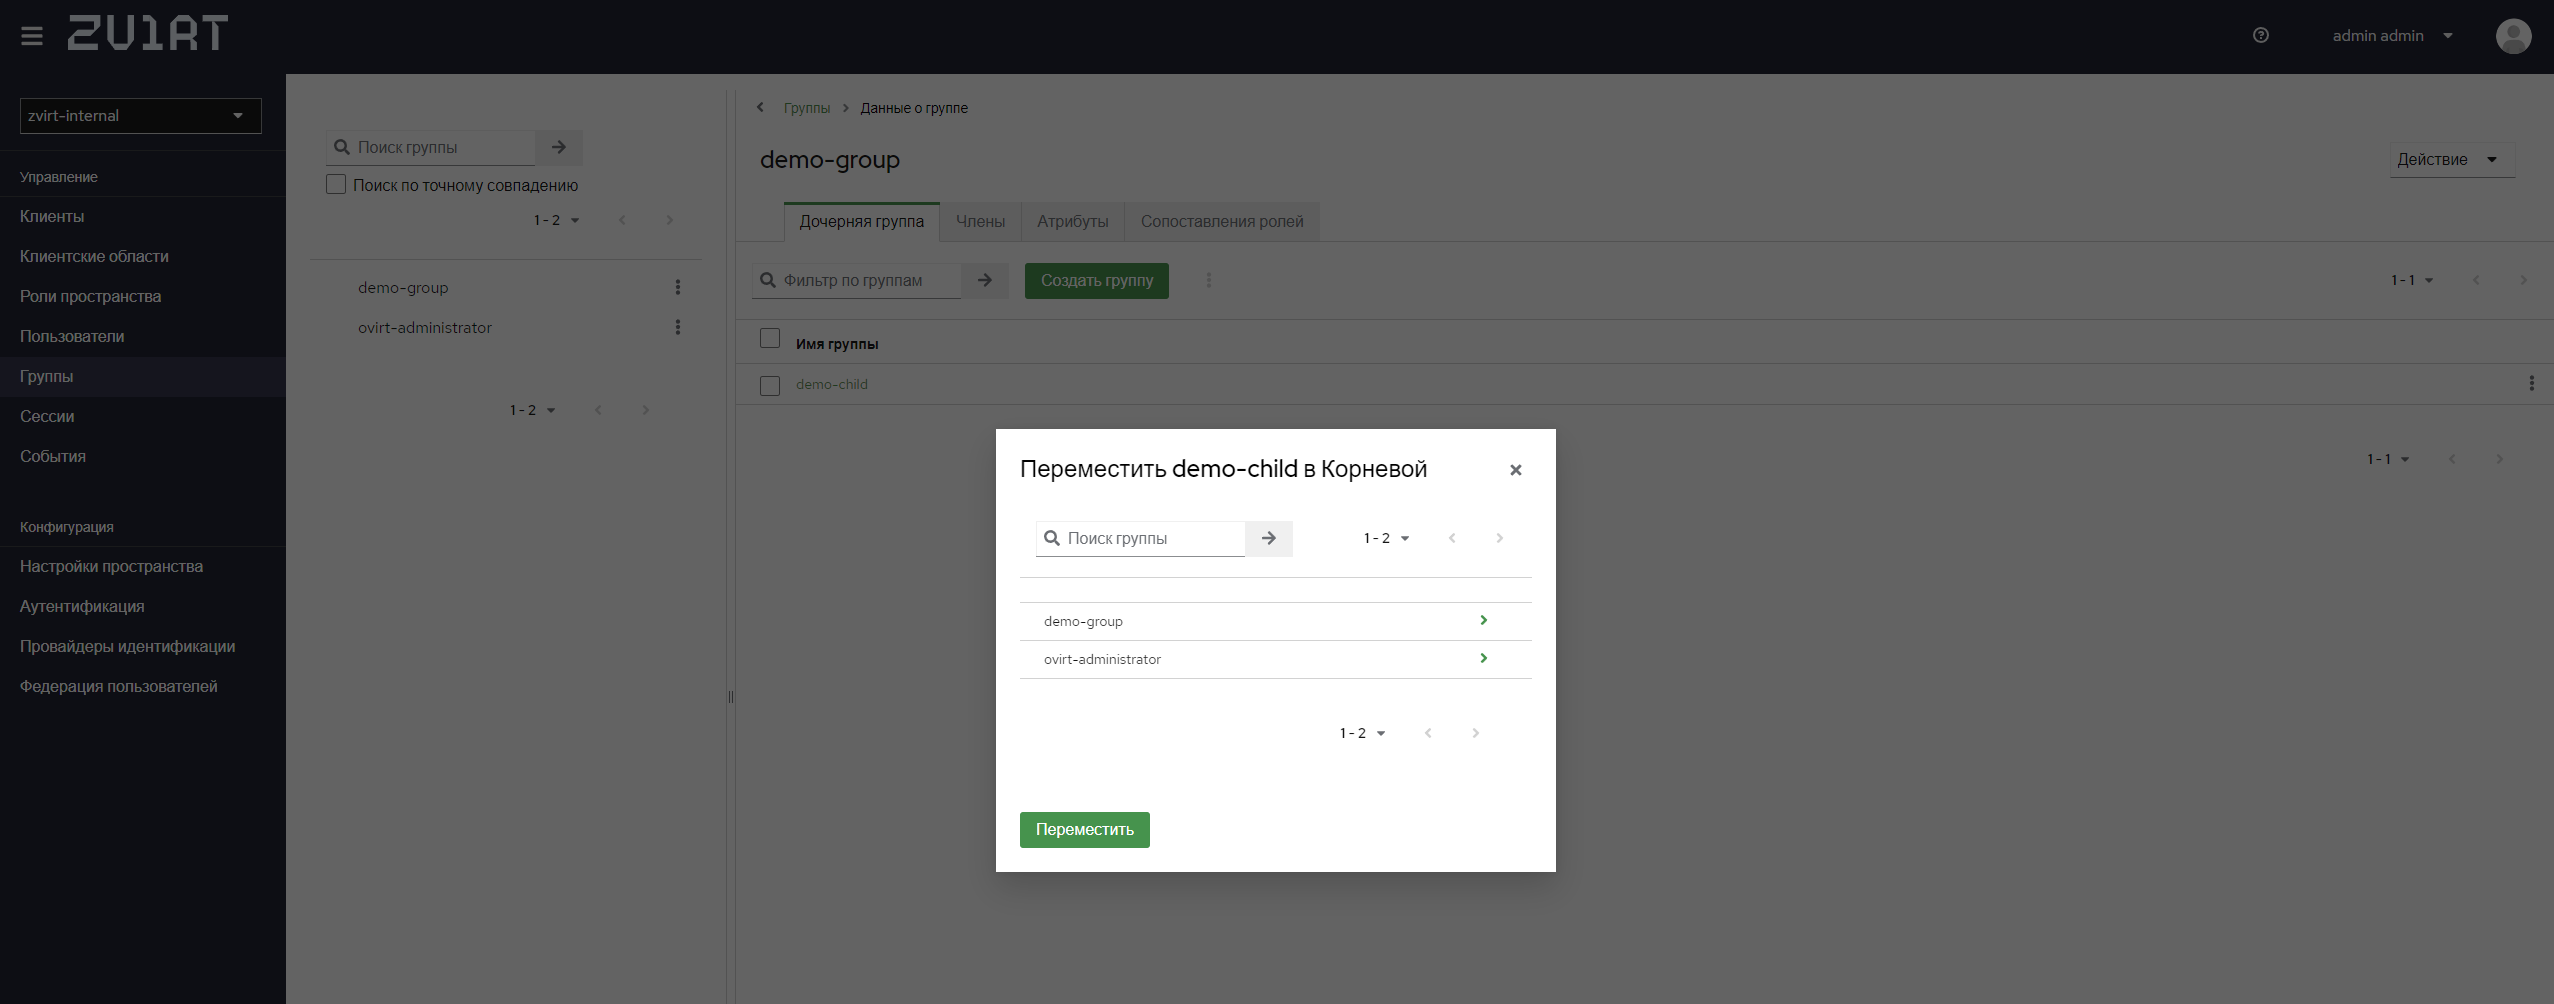Go back using breadcrumb left chevron
Screen dimensions: 2554x1004
point(760,107)
